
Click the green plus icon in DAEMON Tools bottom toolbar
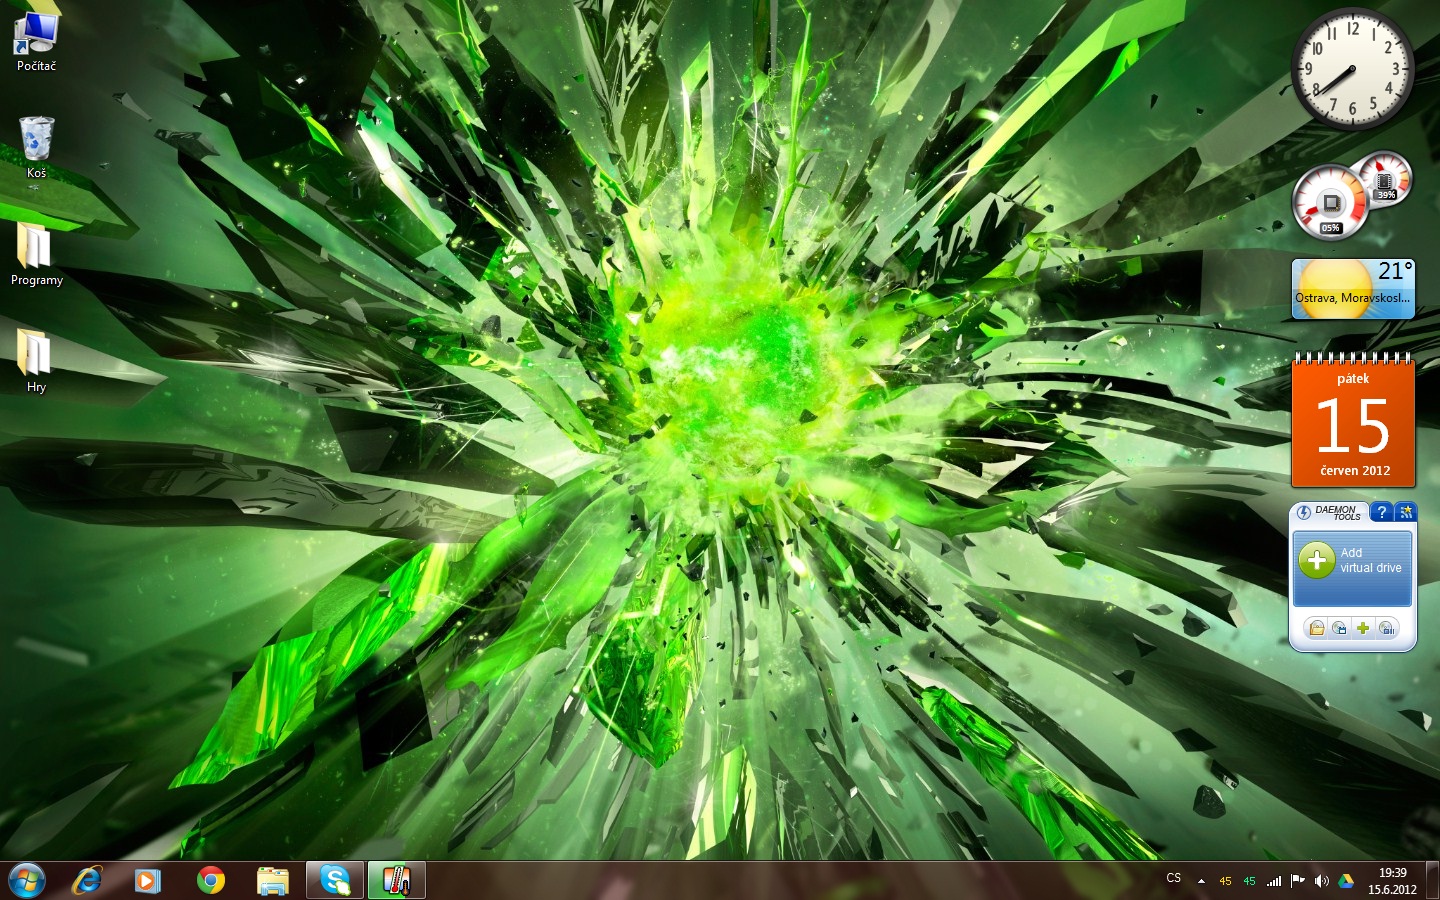[x=1363, y=628]
